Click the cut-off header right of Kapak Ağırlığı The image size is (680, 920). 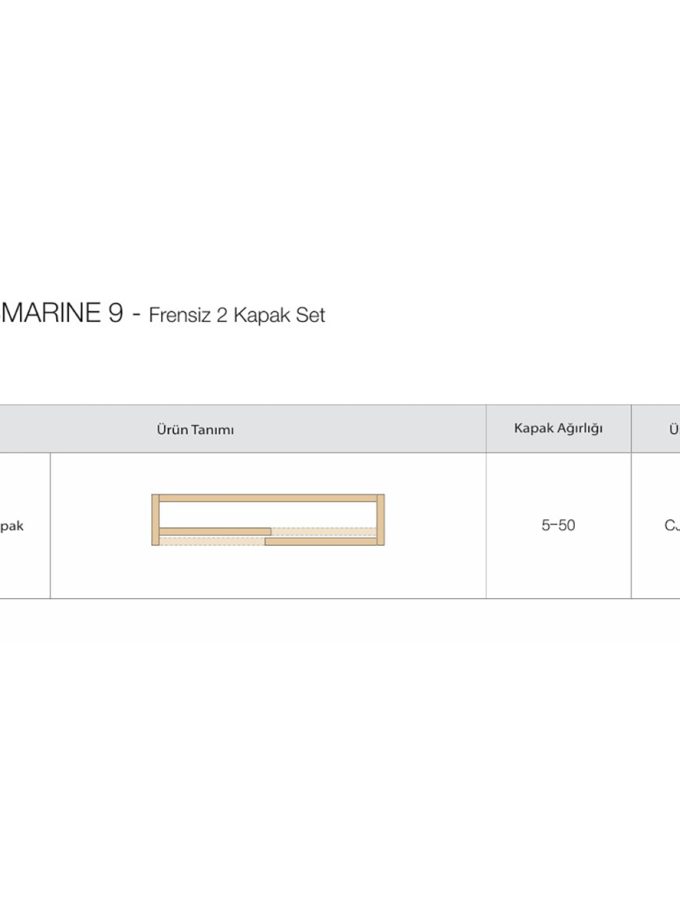pos(672,429)
